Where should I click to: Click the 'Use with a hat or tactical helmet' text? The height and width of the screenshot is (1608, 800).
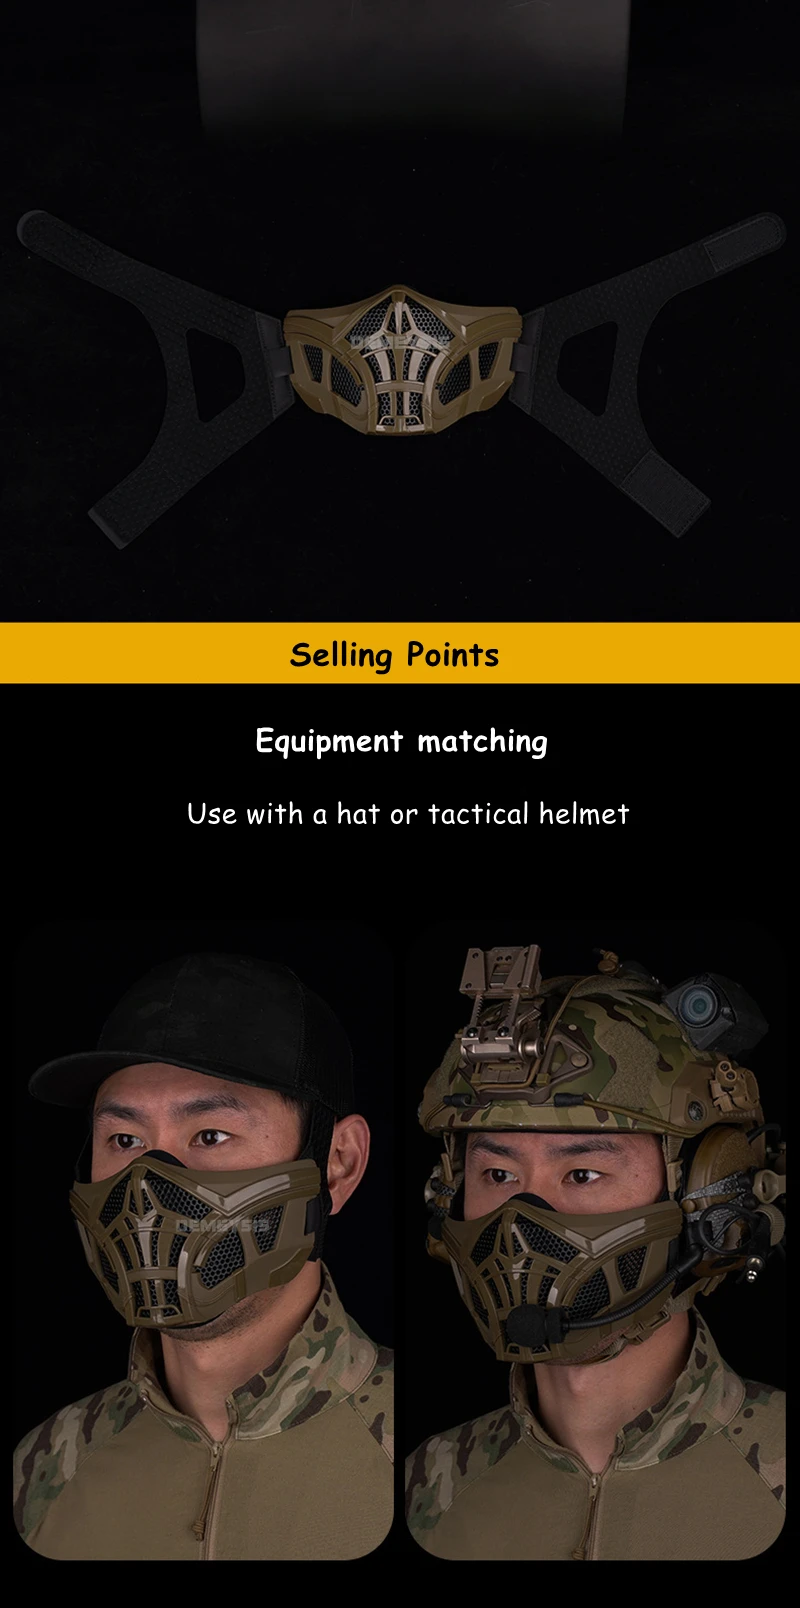(x=408, y=814)
